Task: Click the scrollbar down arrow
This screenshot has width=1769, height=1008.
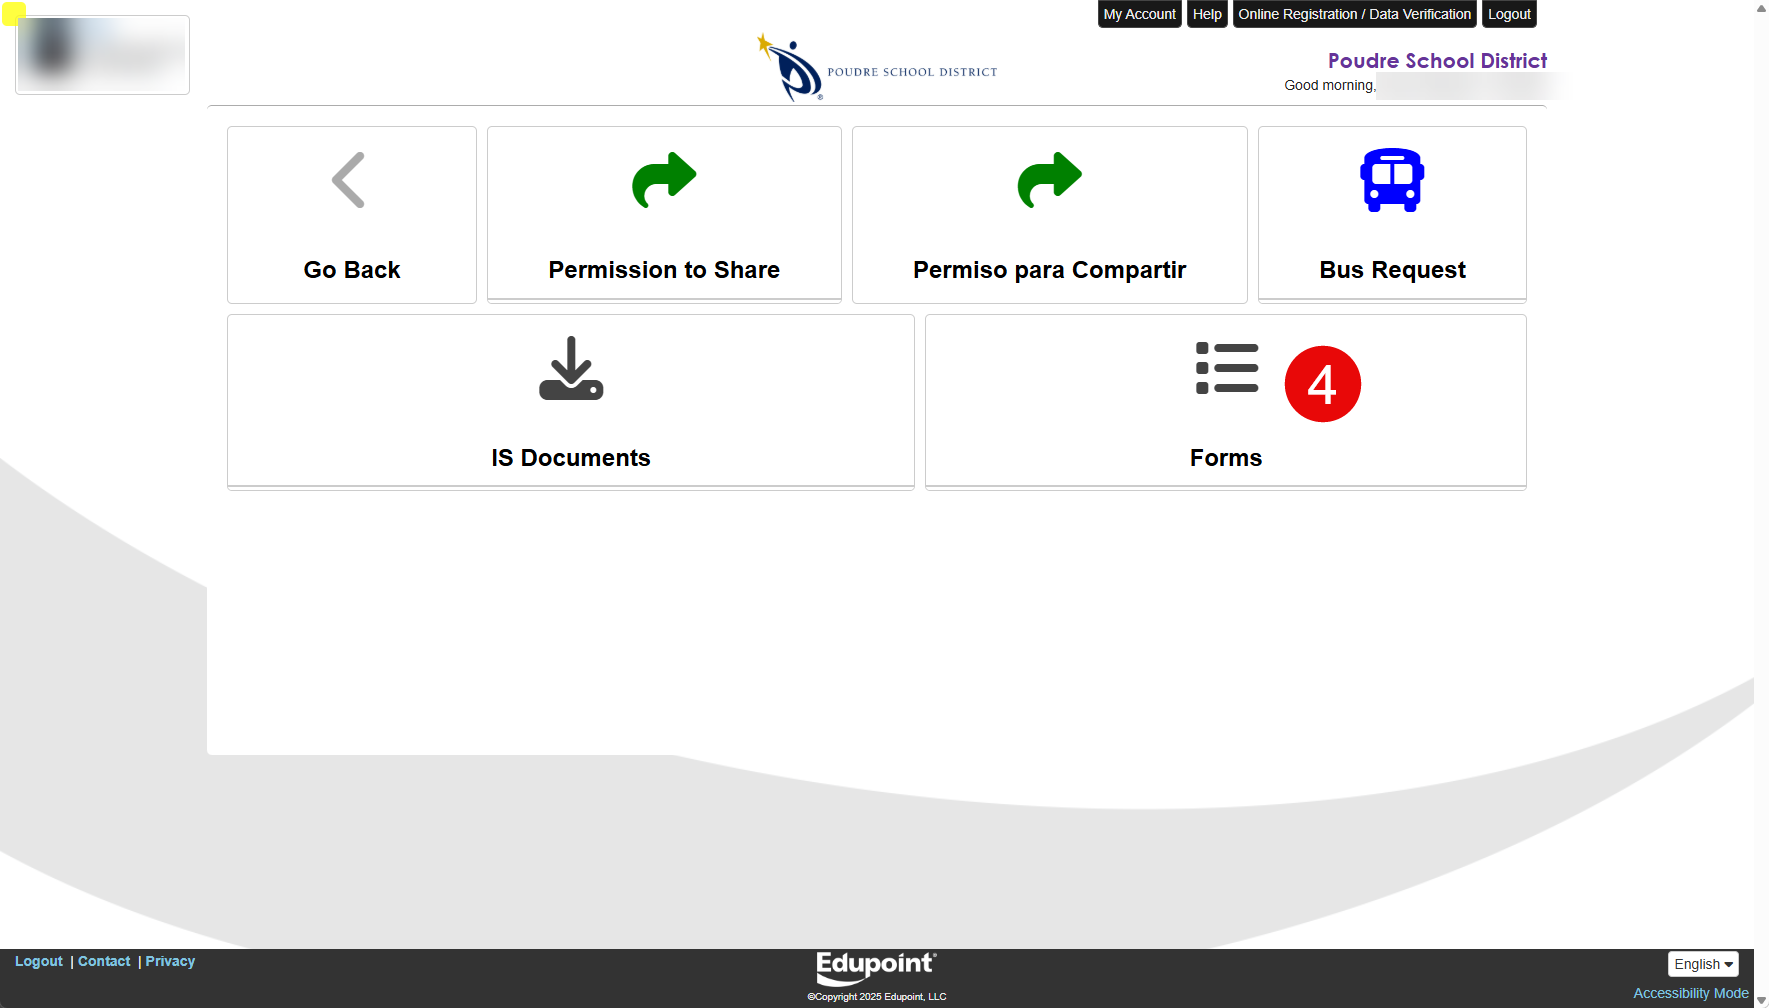Action: 1761,1000
